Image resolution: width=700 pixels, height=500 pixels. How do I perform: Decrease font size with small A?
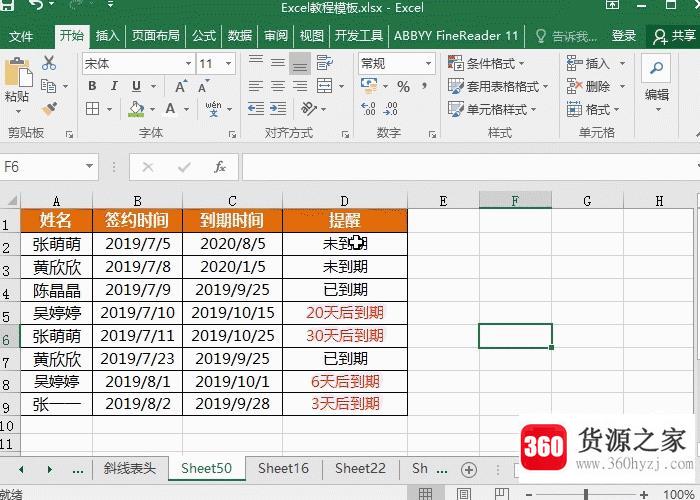203,86
